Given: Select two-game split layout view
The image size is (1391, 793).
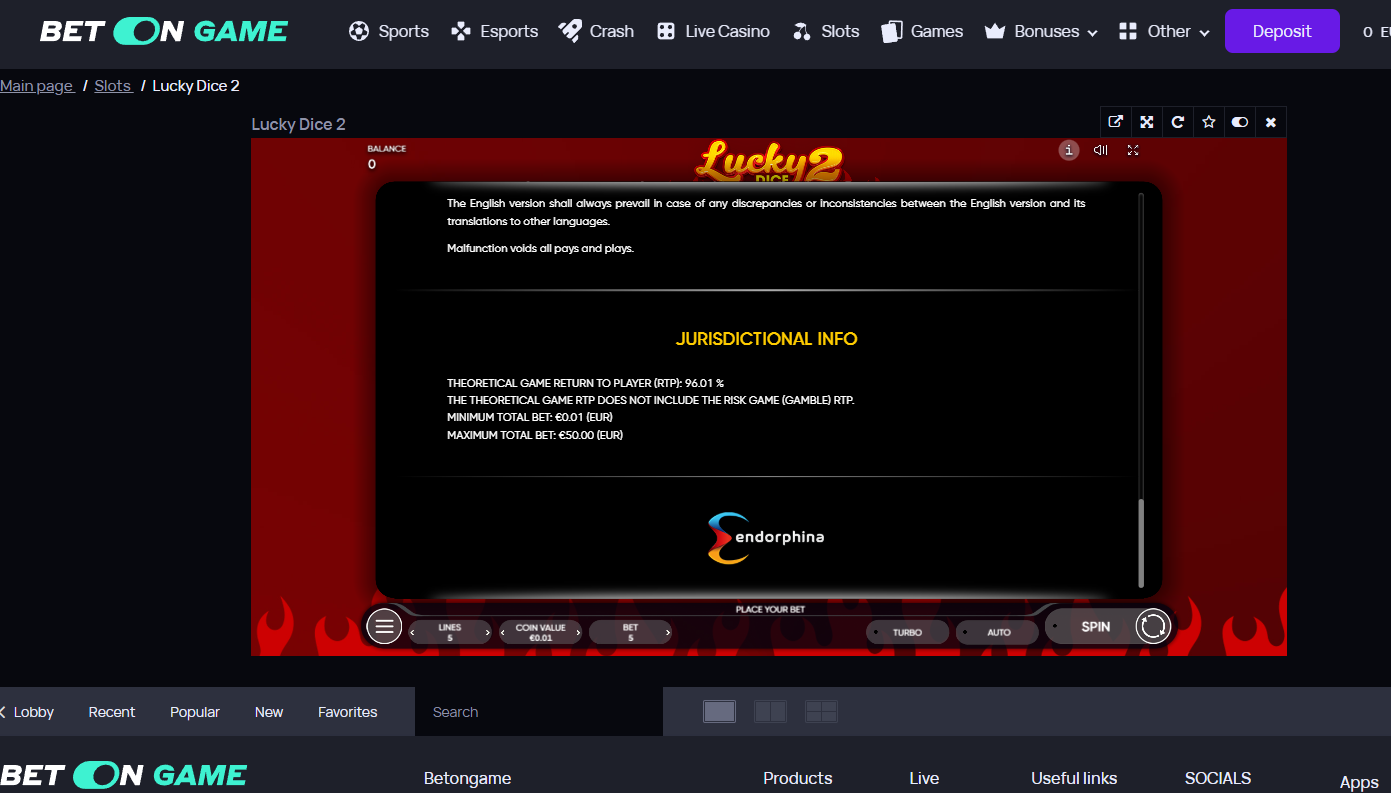Looking at the screenshot, I should [x=770, y=711].
